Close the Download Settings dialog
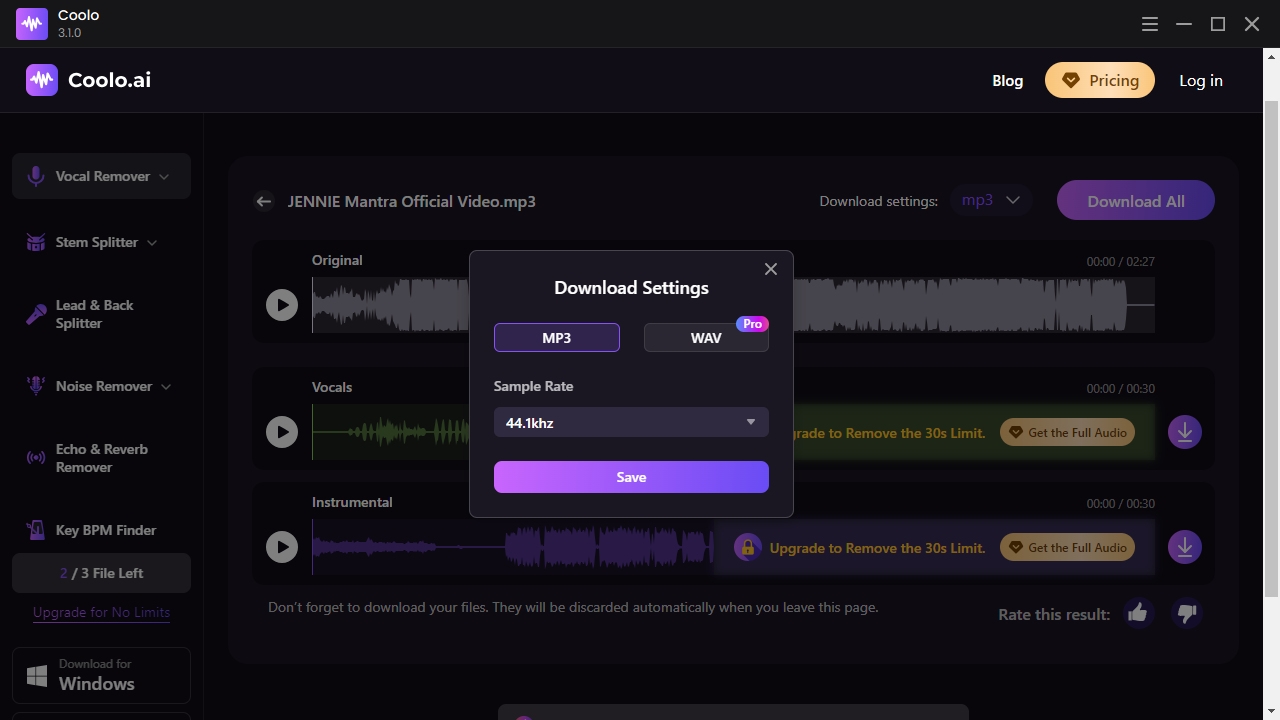The height and width of the screenshot is (720, 1280). click(770, 269)
